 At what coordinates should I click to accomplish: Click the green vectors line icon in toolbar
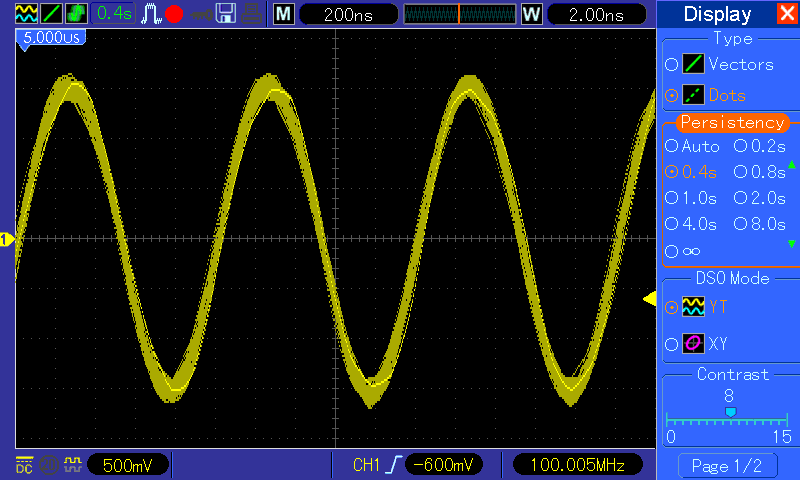(52, 13)
